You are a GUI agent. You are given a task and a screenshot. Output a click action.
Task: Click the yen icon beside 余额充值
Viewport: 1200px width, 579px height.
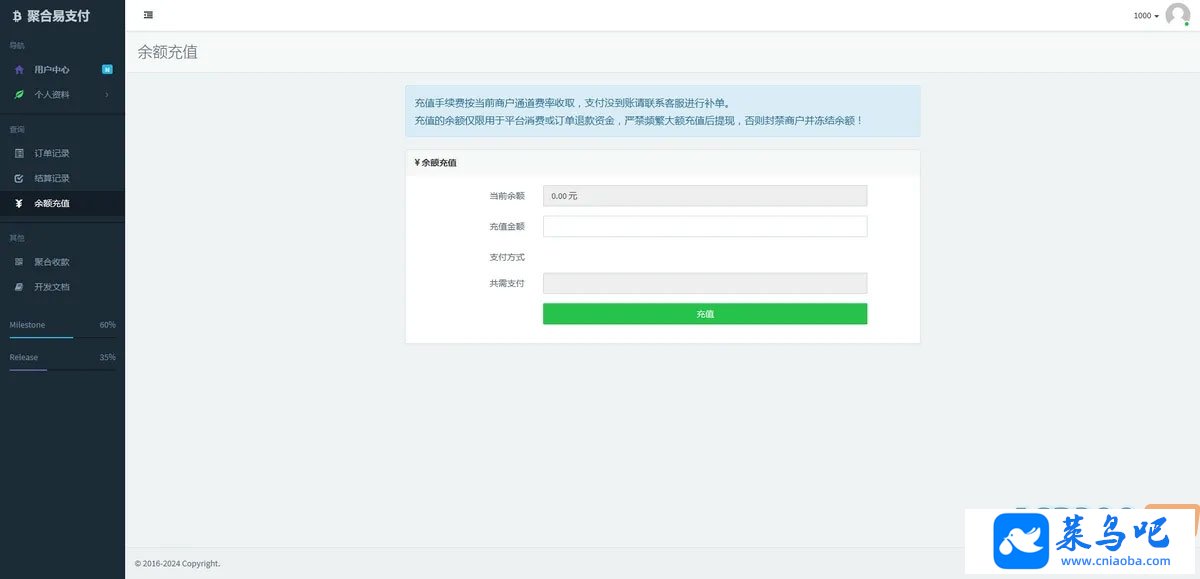(x=19, y=203)
